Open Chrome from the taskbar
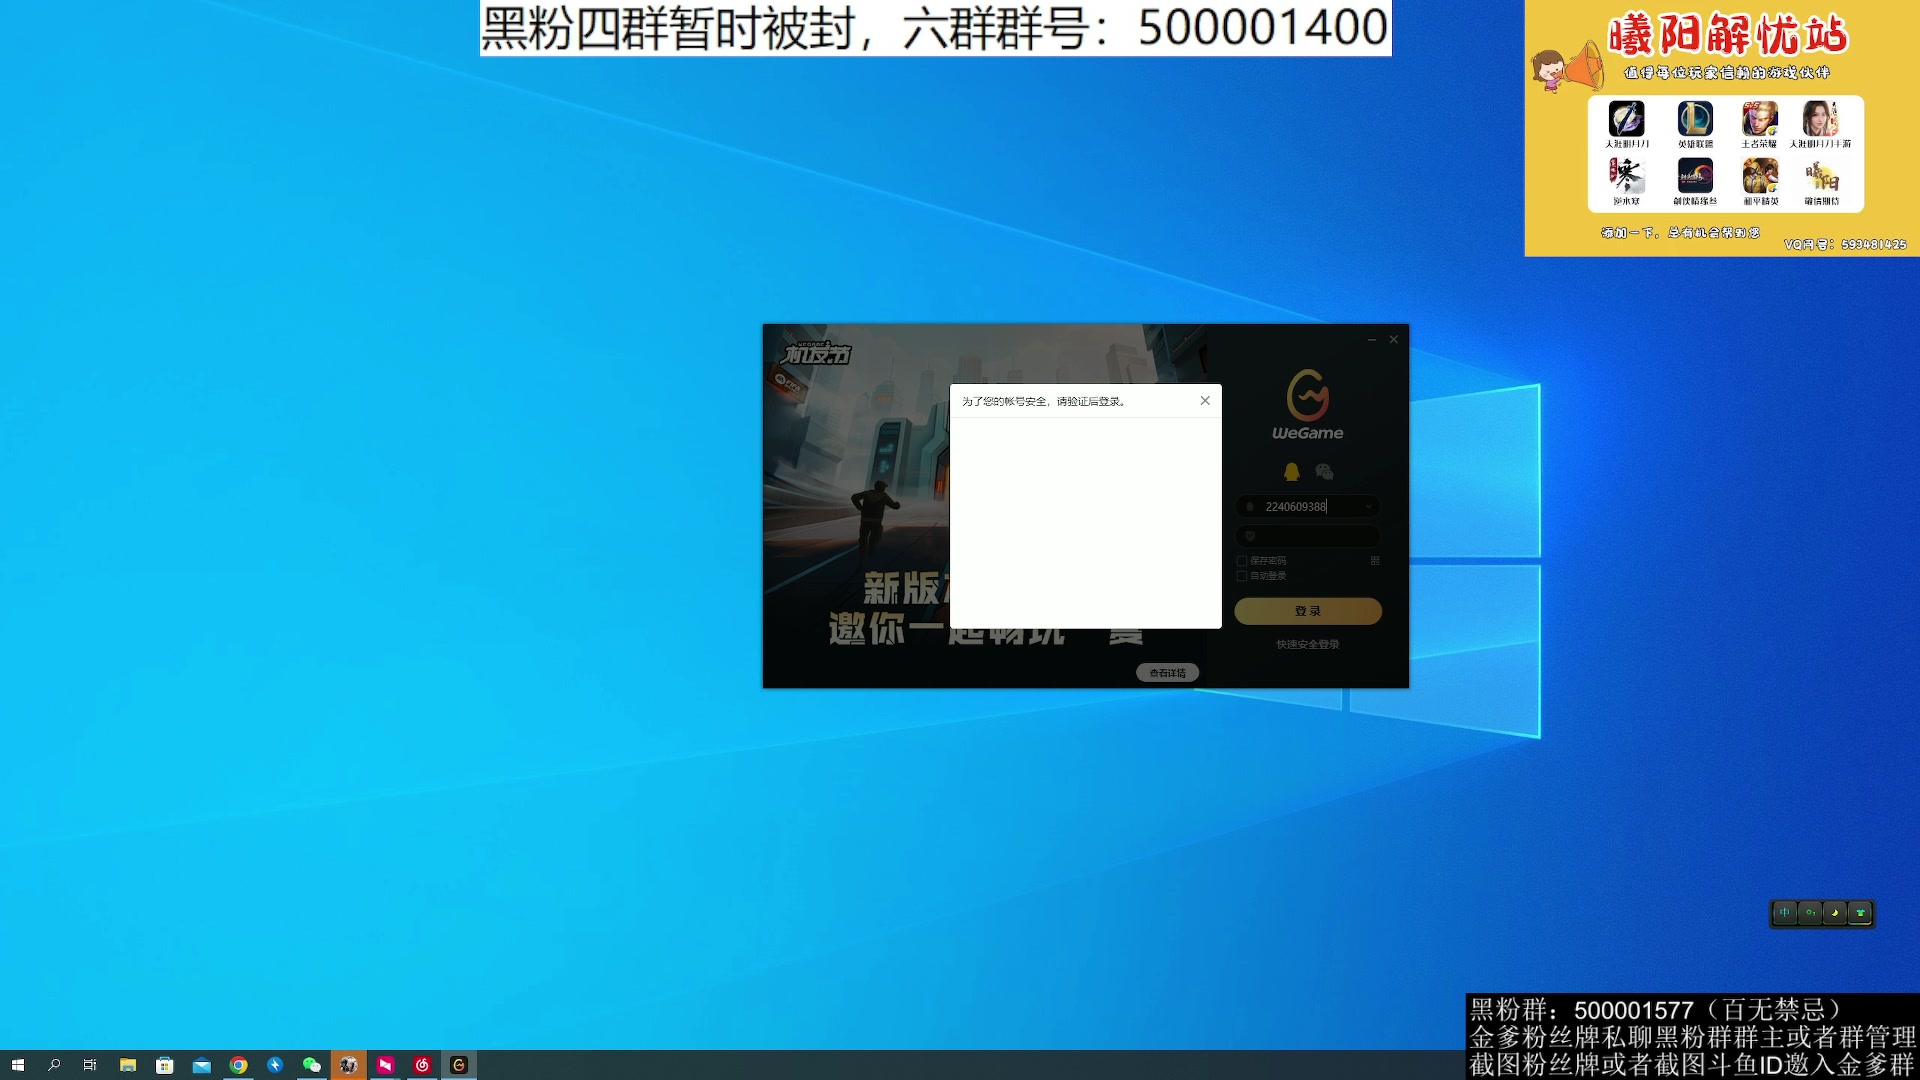The height and width of the screenshot is (1080, 1920). pos(237,1065)
